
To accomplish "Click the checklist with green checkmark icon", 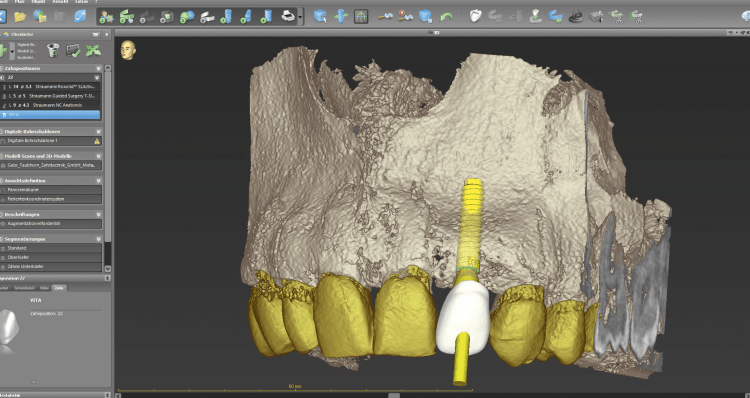I will coord(73,50).
